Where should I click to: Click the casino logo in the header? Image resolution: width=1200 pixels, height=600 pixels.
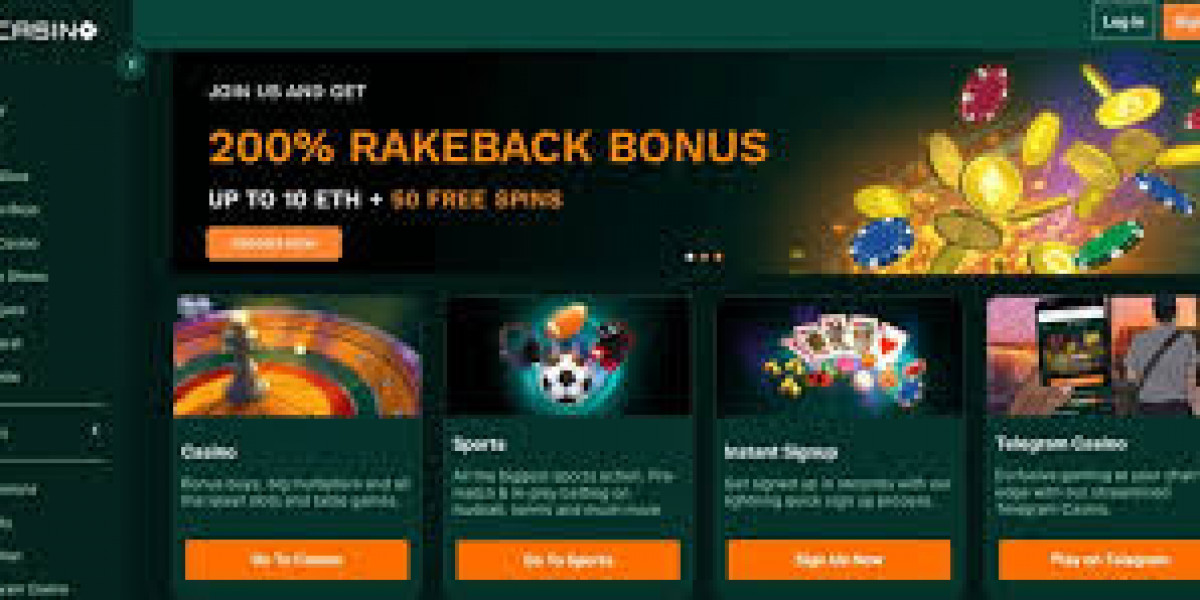point(48,30)
